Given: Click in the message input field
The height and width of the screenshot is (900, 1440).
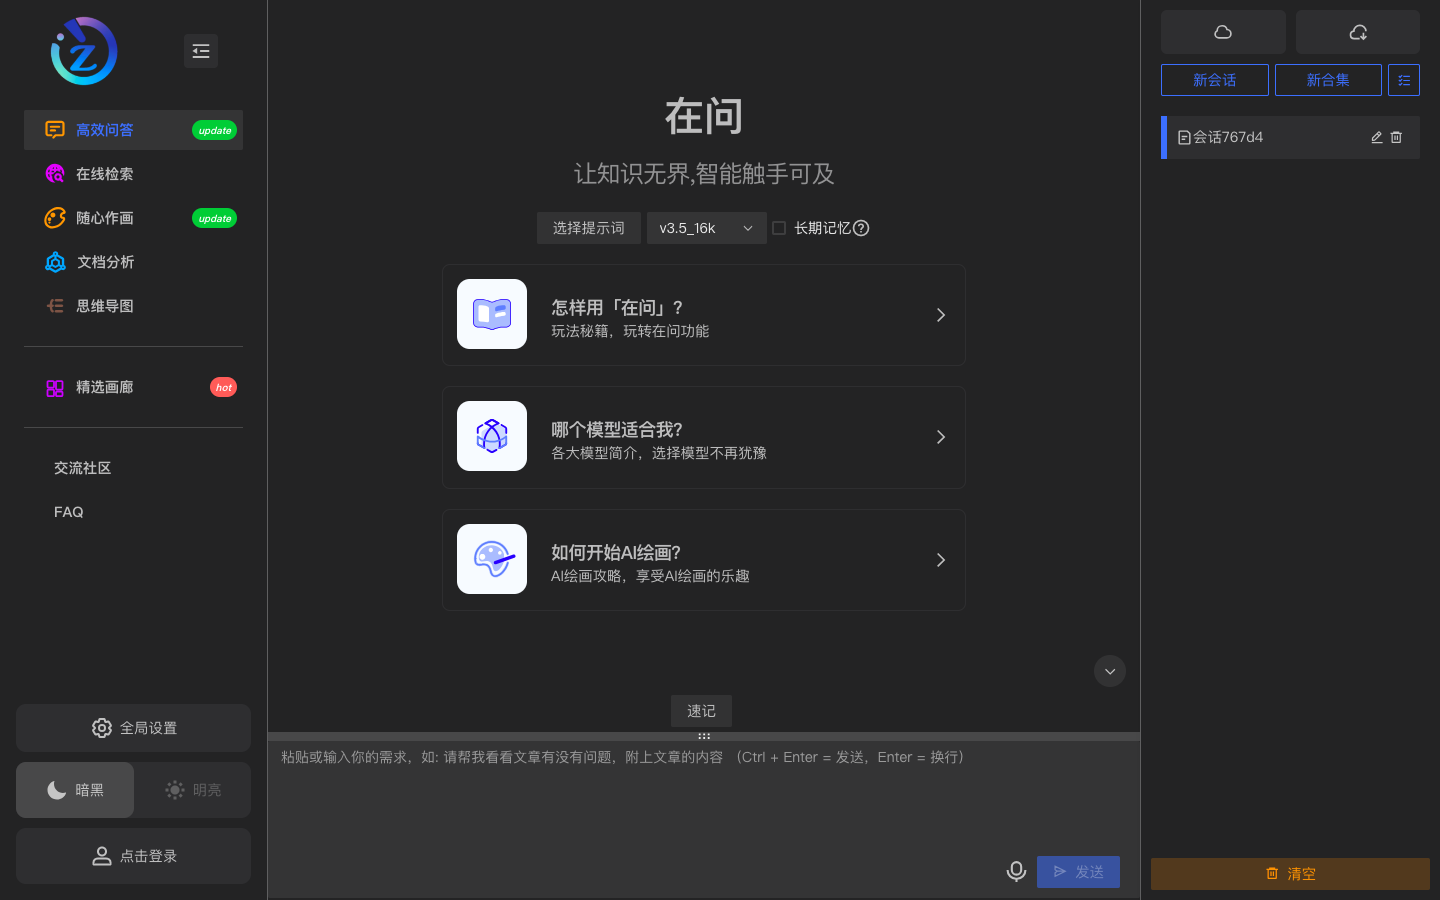Looking at the screenshot, I should (x=700, y=790).
